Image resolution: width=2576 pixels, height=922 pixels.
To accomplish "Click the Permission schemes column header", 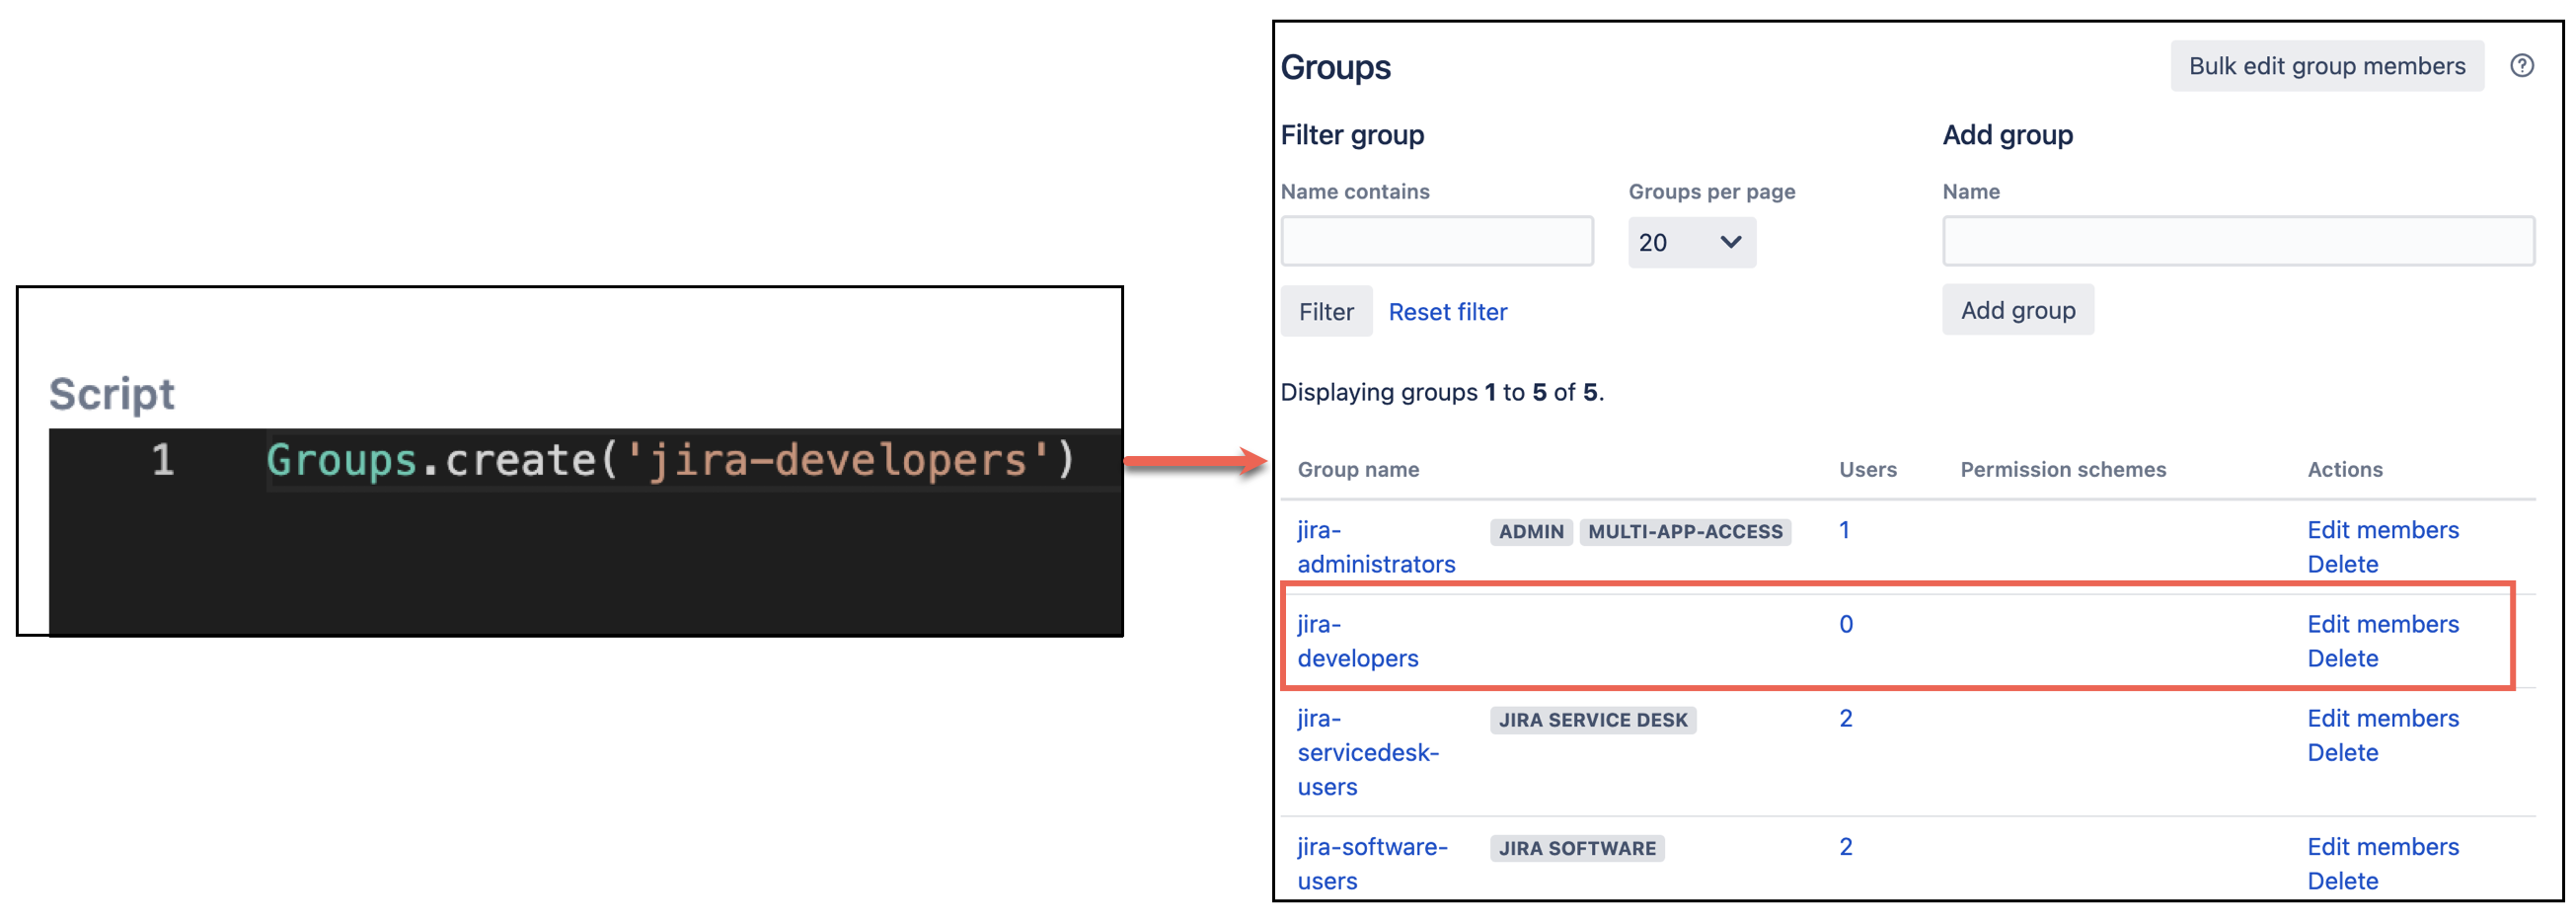I will [x=2062, y=469].
